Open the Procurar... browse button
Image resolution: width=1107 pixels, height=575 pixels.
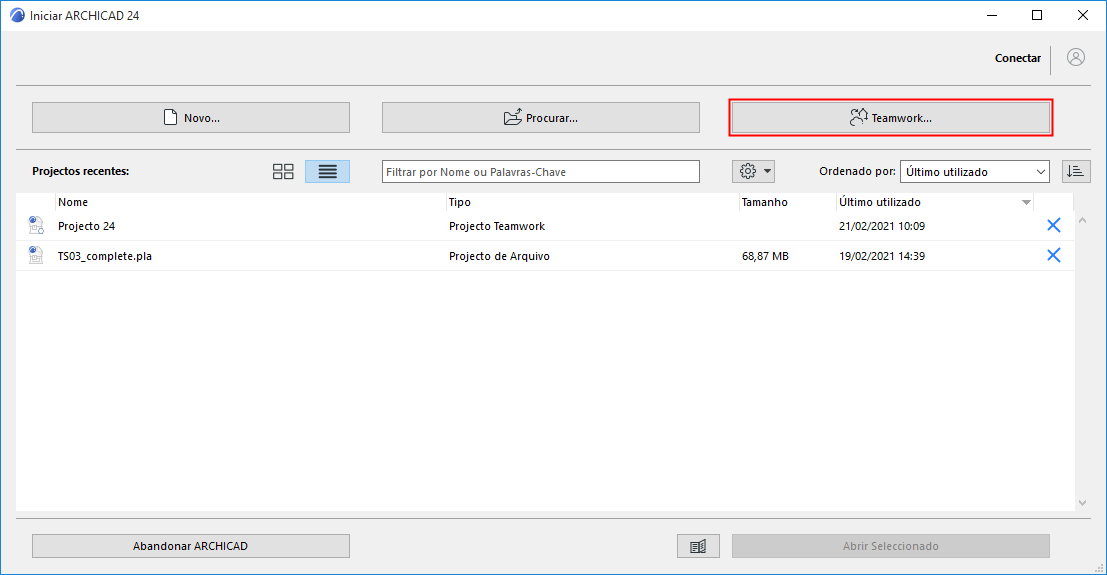[x=541, y=117]
